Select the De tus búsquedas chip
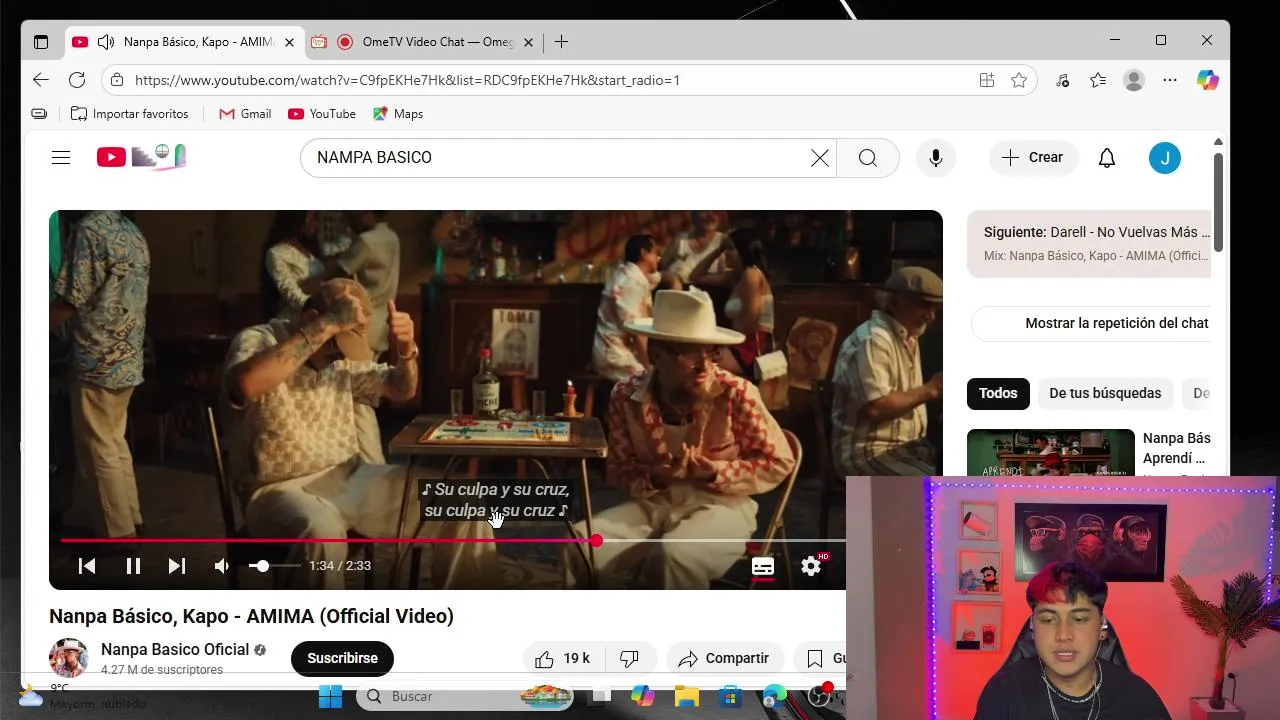This screenshot has width=1280, height=720. [1105, 393]
